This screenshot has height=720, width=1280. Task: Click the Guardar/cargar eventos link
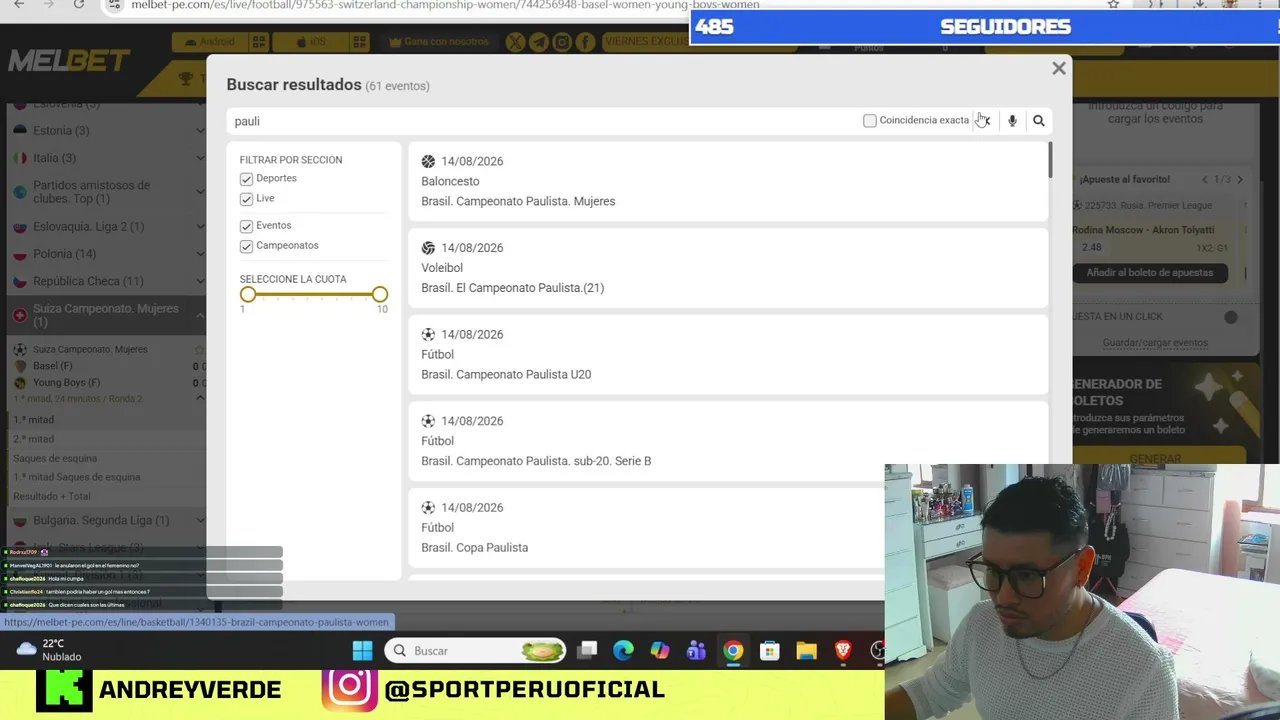[1155, 342]
